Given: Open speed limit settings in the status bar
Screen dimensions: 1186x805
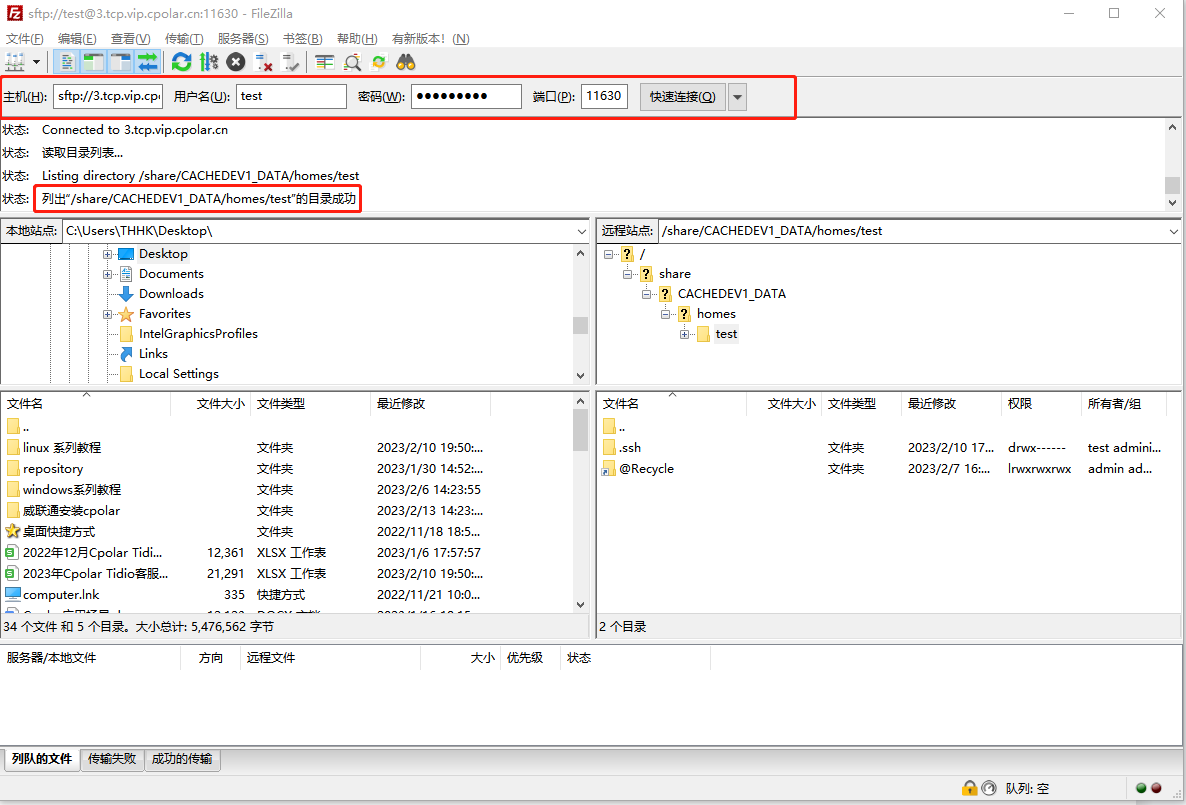Looking at the screenshot, I should 988,788.
